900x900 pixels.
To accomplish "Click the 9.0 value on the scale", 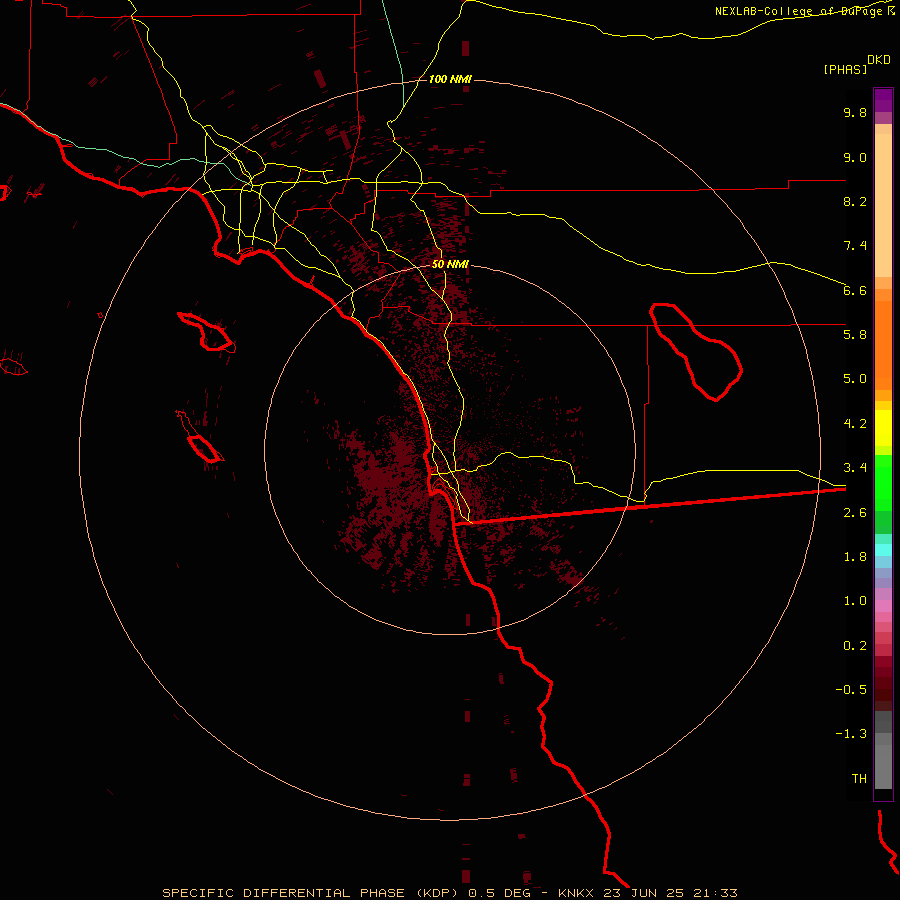I will (x=855, y=157).
